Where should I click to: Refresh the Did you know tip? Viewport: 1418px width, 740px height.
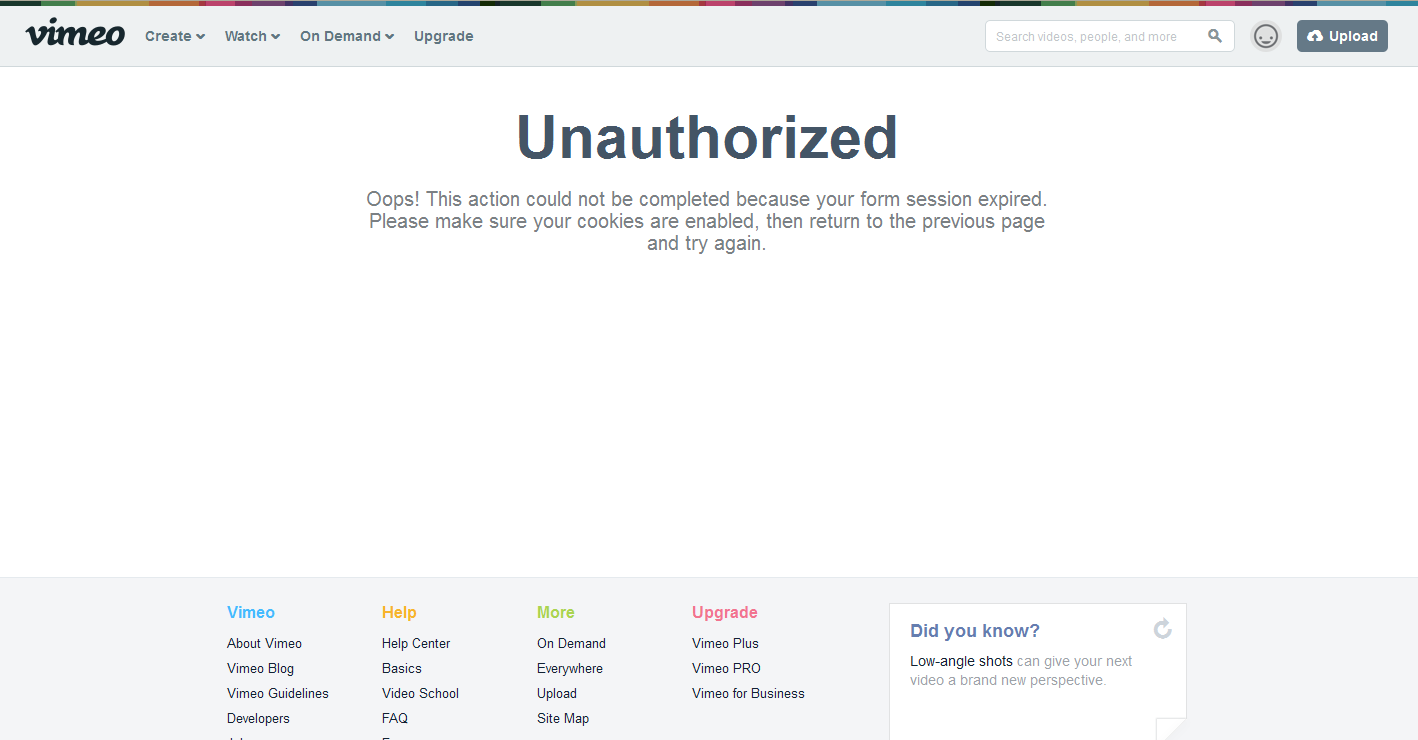[1162, 629]
